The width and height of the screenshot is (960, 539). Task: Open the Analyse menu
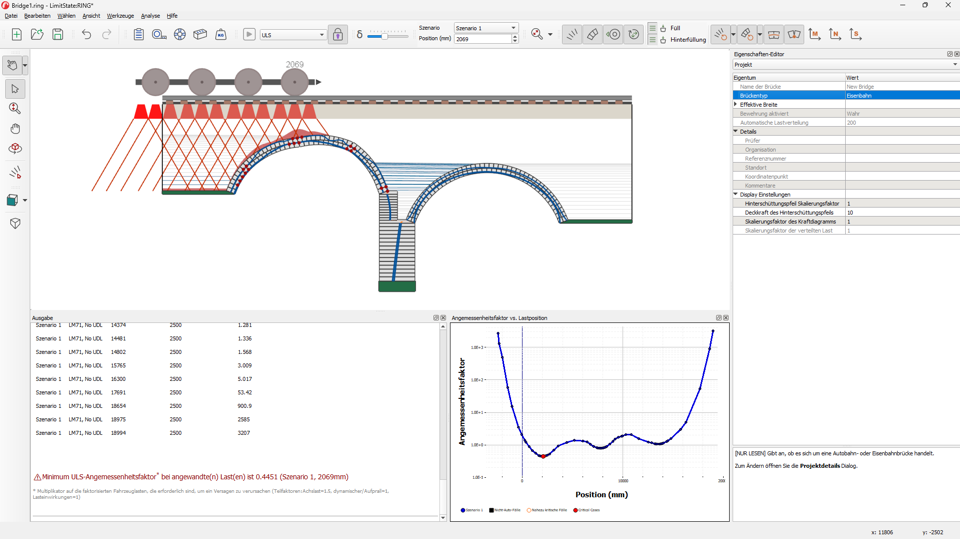[150, 16]
